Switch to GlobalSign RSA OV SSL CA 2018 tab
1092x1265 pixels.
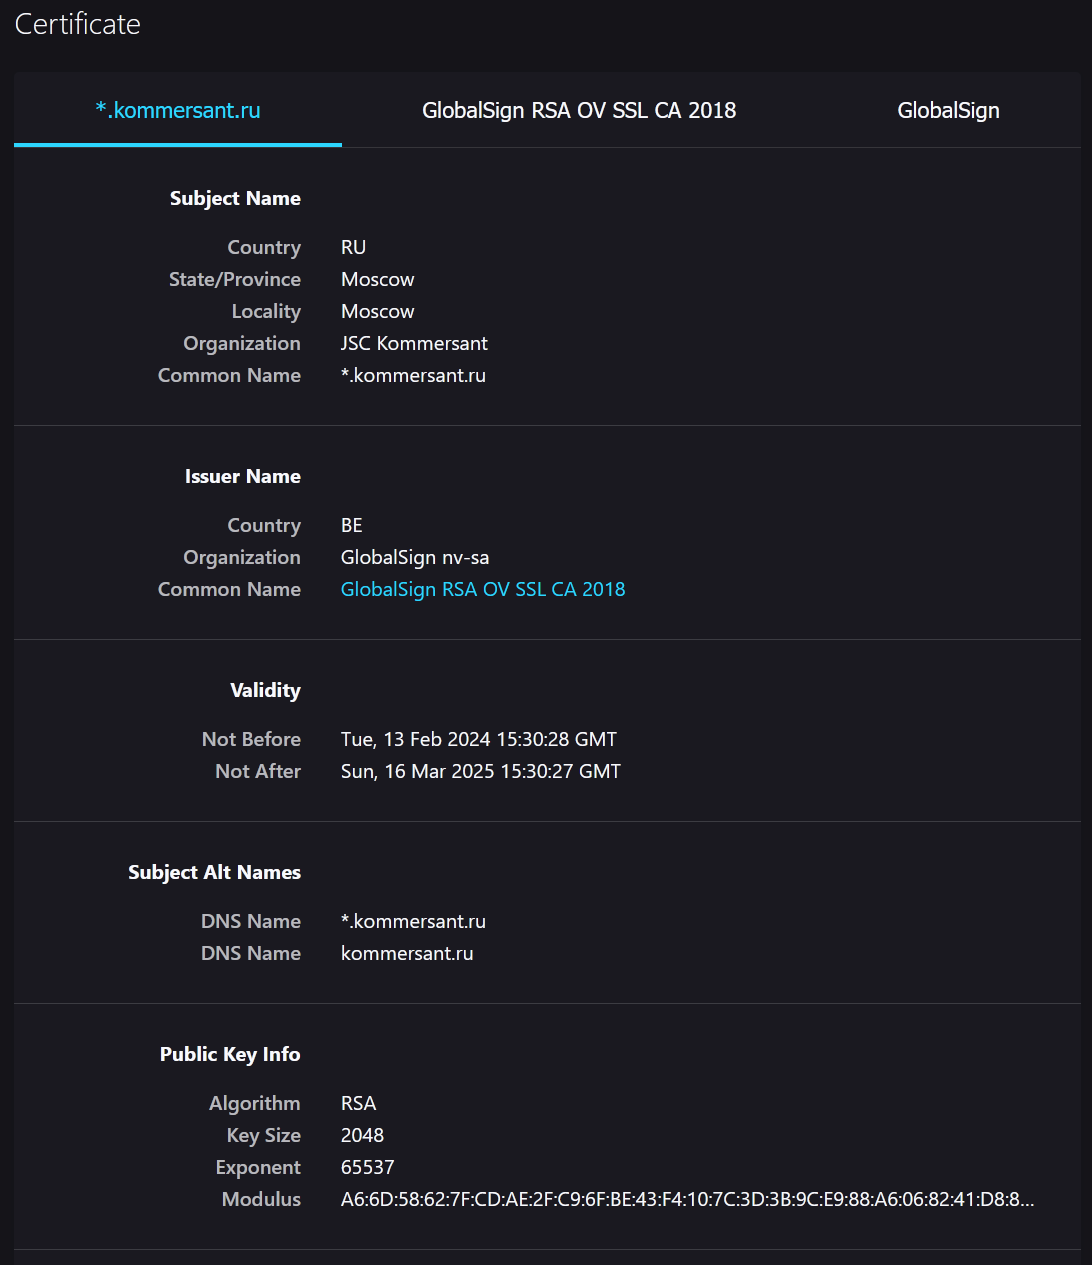pos(579,110)
